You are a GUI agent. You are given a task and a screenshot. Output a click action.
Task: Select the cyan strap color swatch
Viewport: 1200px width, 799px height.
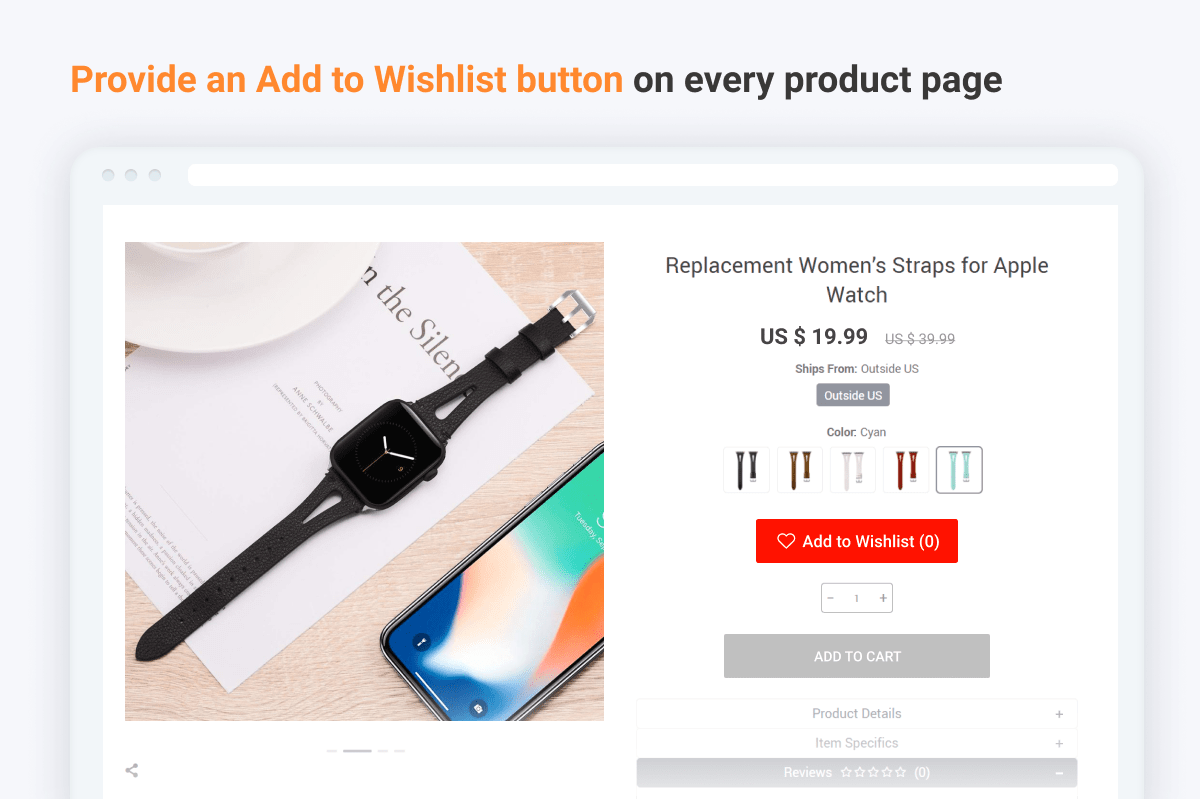(x=959, y=470)
